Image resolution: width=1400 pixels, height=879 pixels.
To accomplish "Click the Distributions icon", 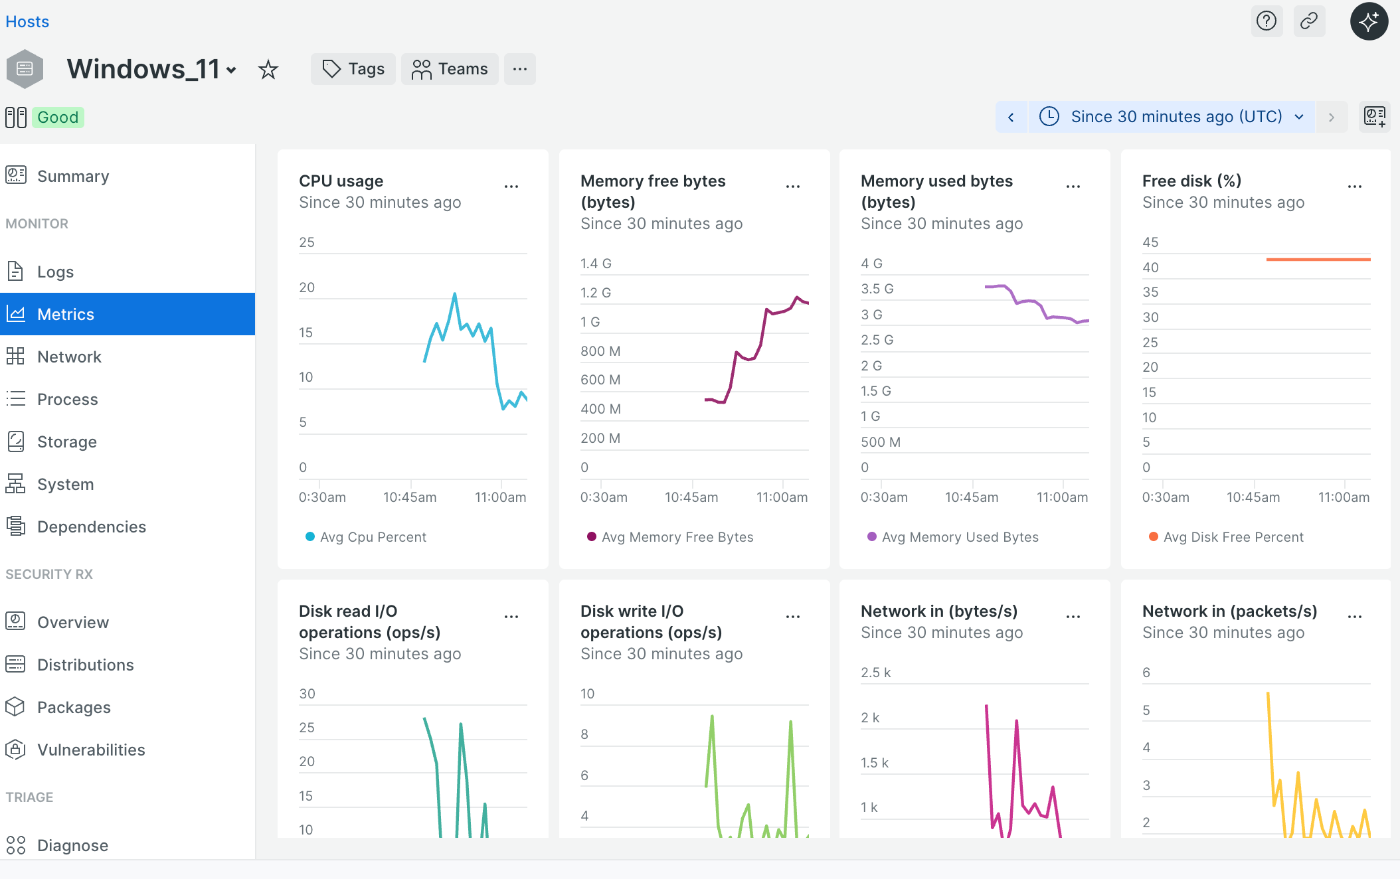I will [x=16, y=664].
